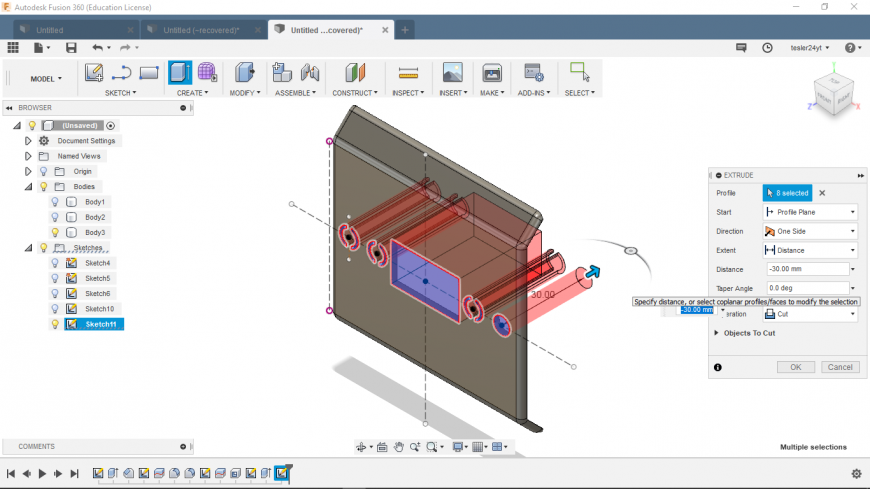
Task: Toggle visibility lightbulb for Body3
Action: pos(55,232)
